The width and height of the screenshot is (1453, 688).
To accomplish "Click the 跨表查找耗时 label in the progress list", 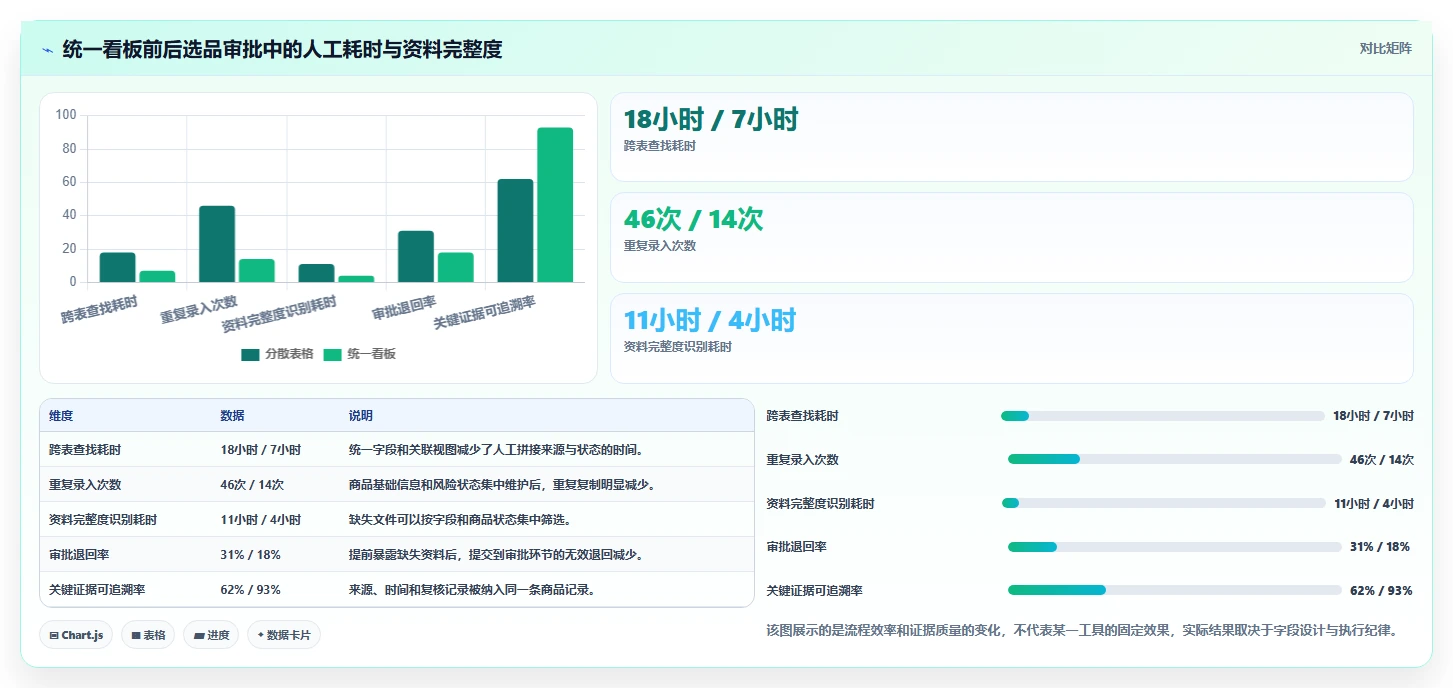I will click(802, 416).
